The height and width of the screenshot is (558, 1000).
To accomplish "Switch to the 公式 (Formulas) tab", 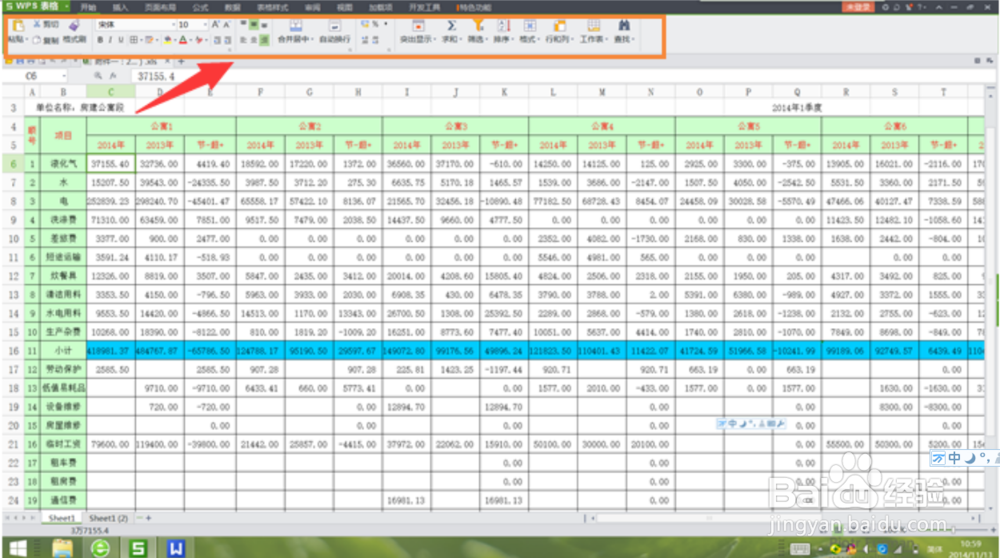I will tap(200, 8).
